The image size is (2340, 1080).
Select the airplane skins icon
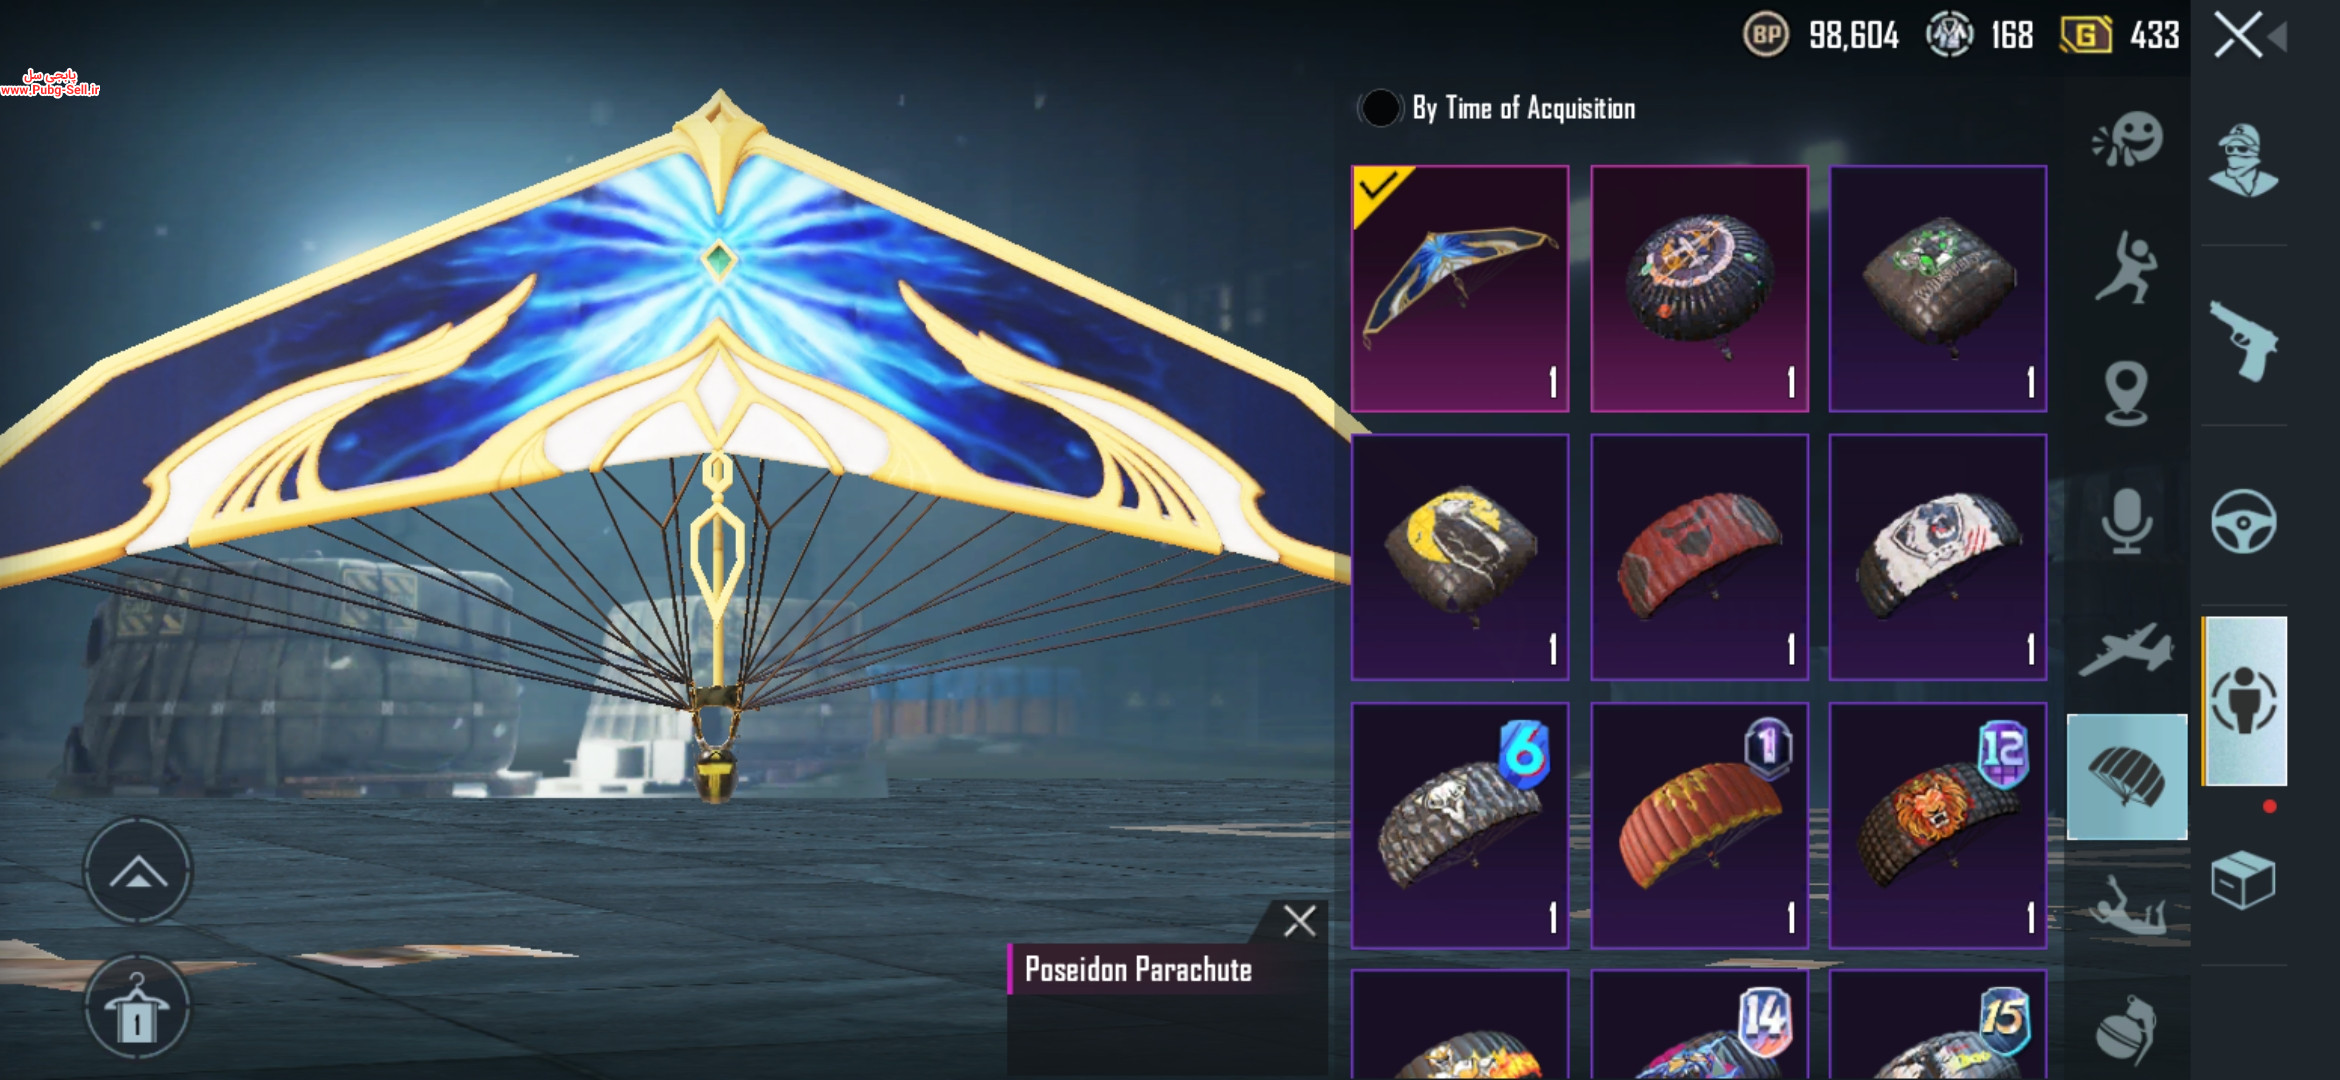tap(2127, 648)
